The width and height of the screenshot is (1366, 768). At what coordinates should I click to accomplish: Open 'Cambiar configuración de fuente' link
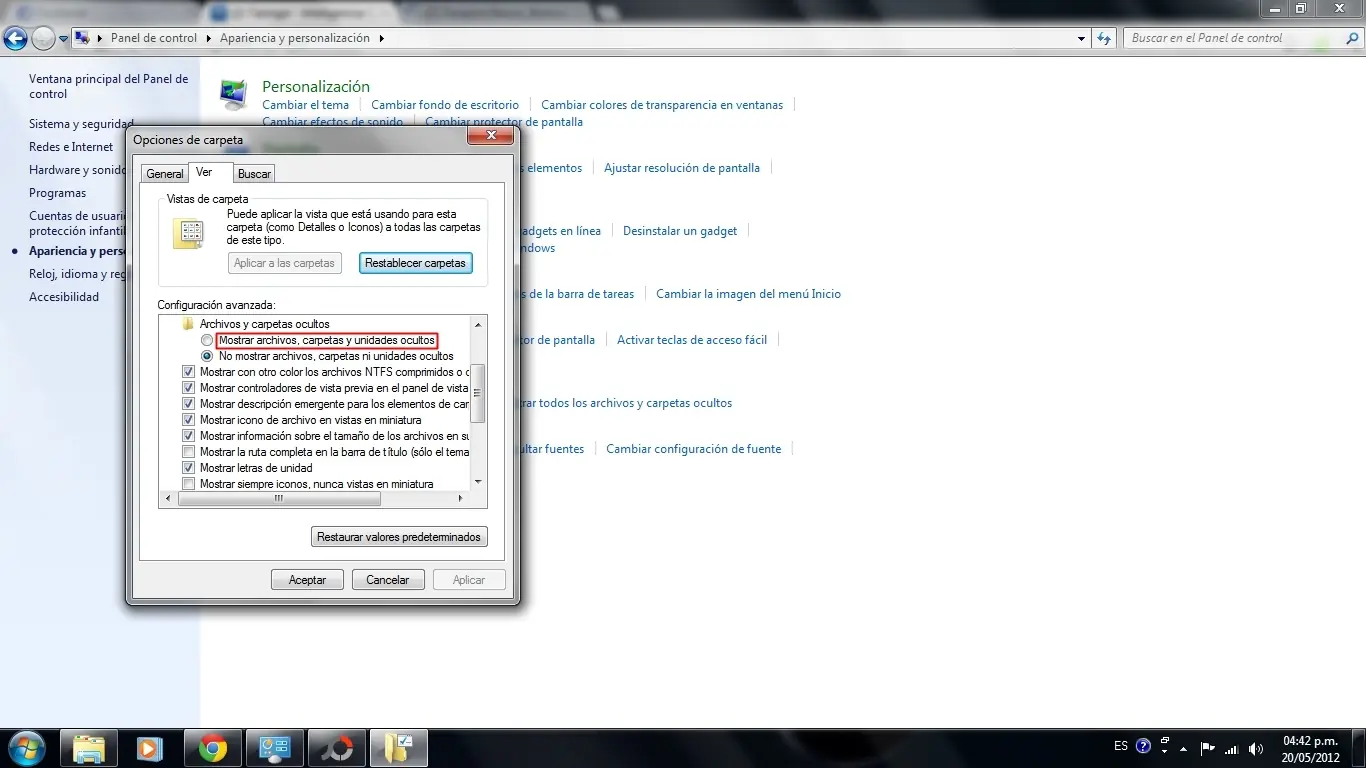[x=694, y=449]
